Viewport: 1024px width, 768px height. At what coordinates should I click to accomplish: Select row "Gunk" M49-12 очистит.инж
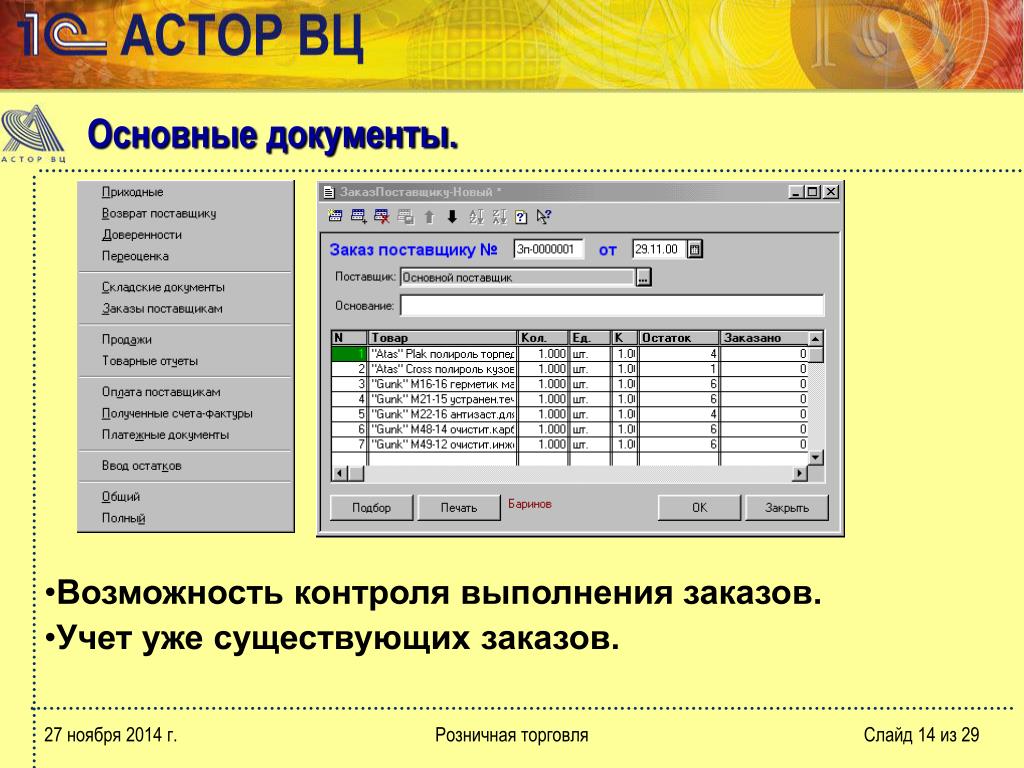[x=569, y=444]
